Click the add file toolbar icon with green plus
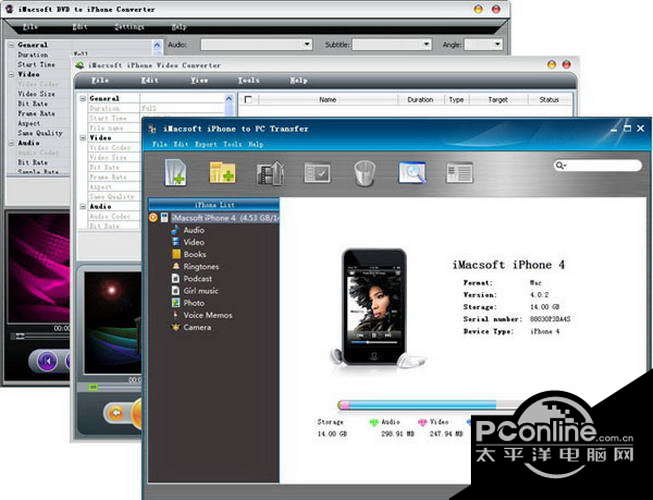This screenshot has height=500, width=653. 176,172
